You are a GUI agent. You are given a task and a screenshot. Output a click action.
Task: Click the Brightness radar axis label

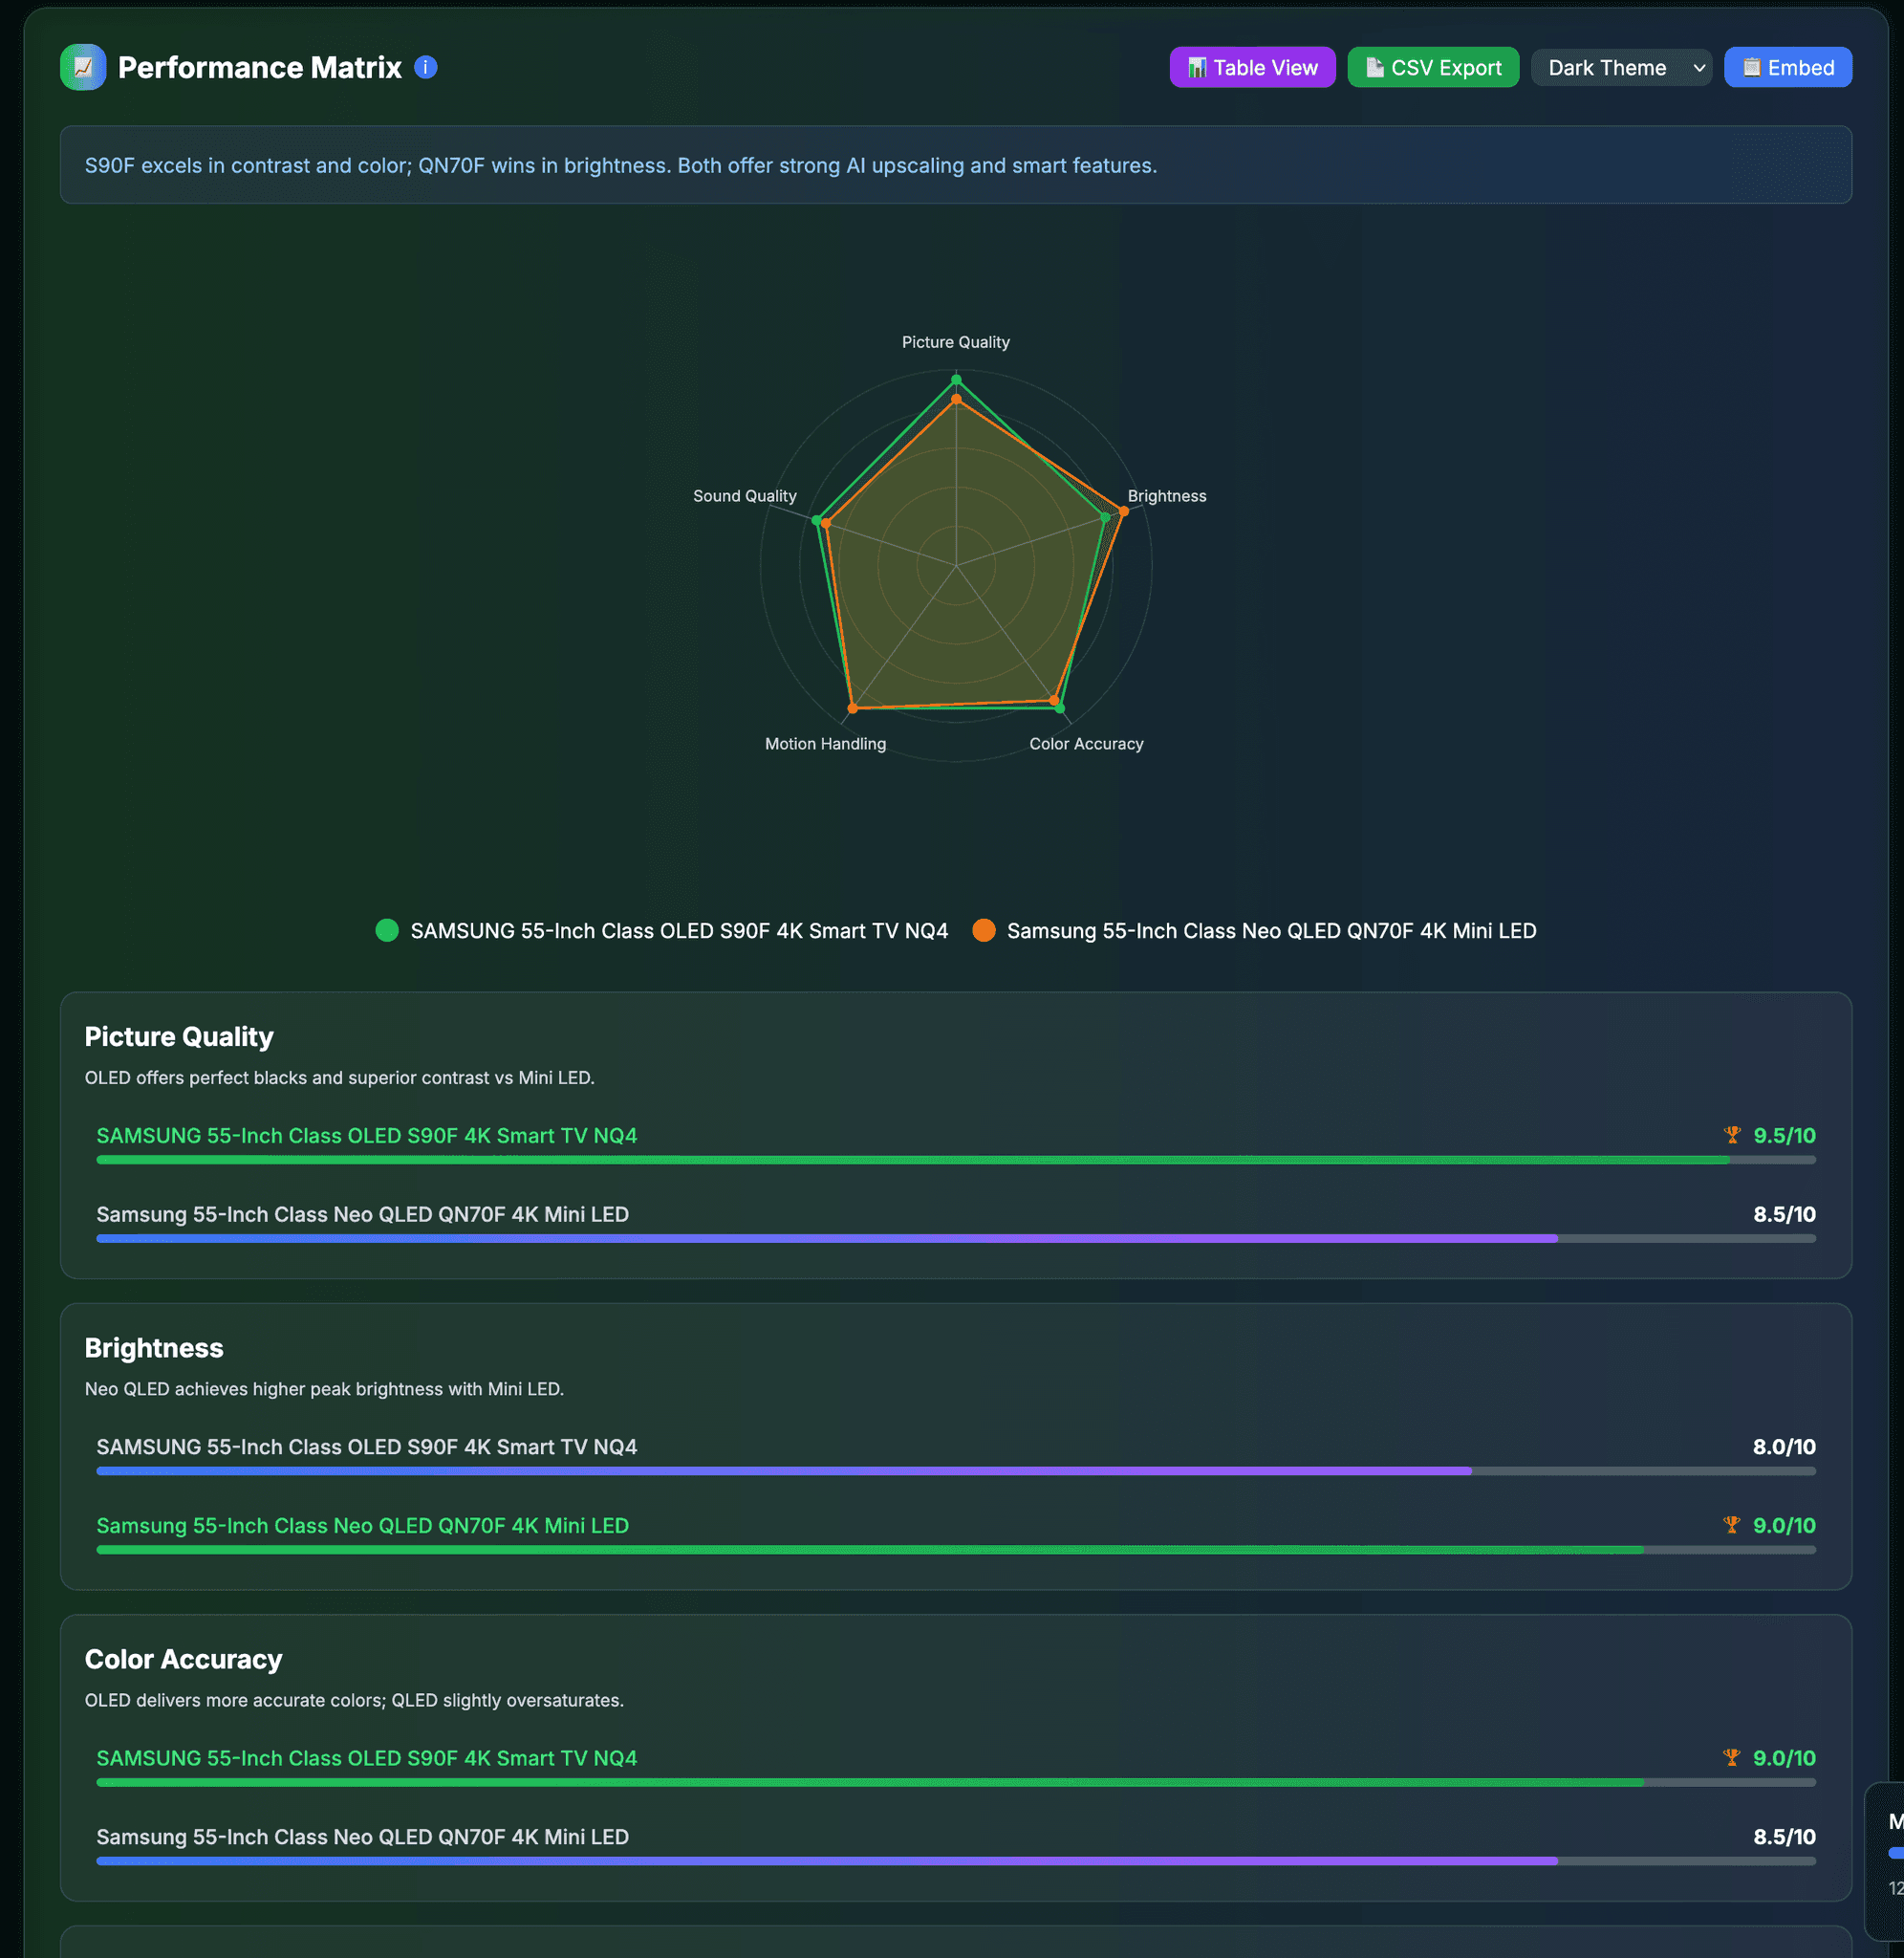[x=1167, y=496]
